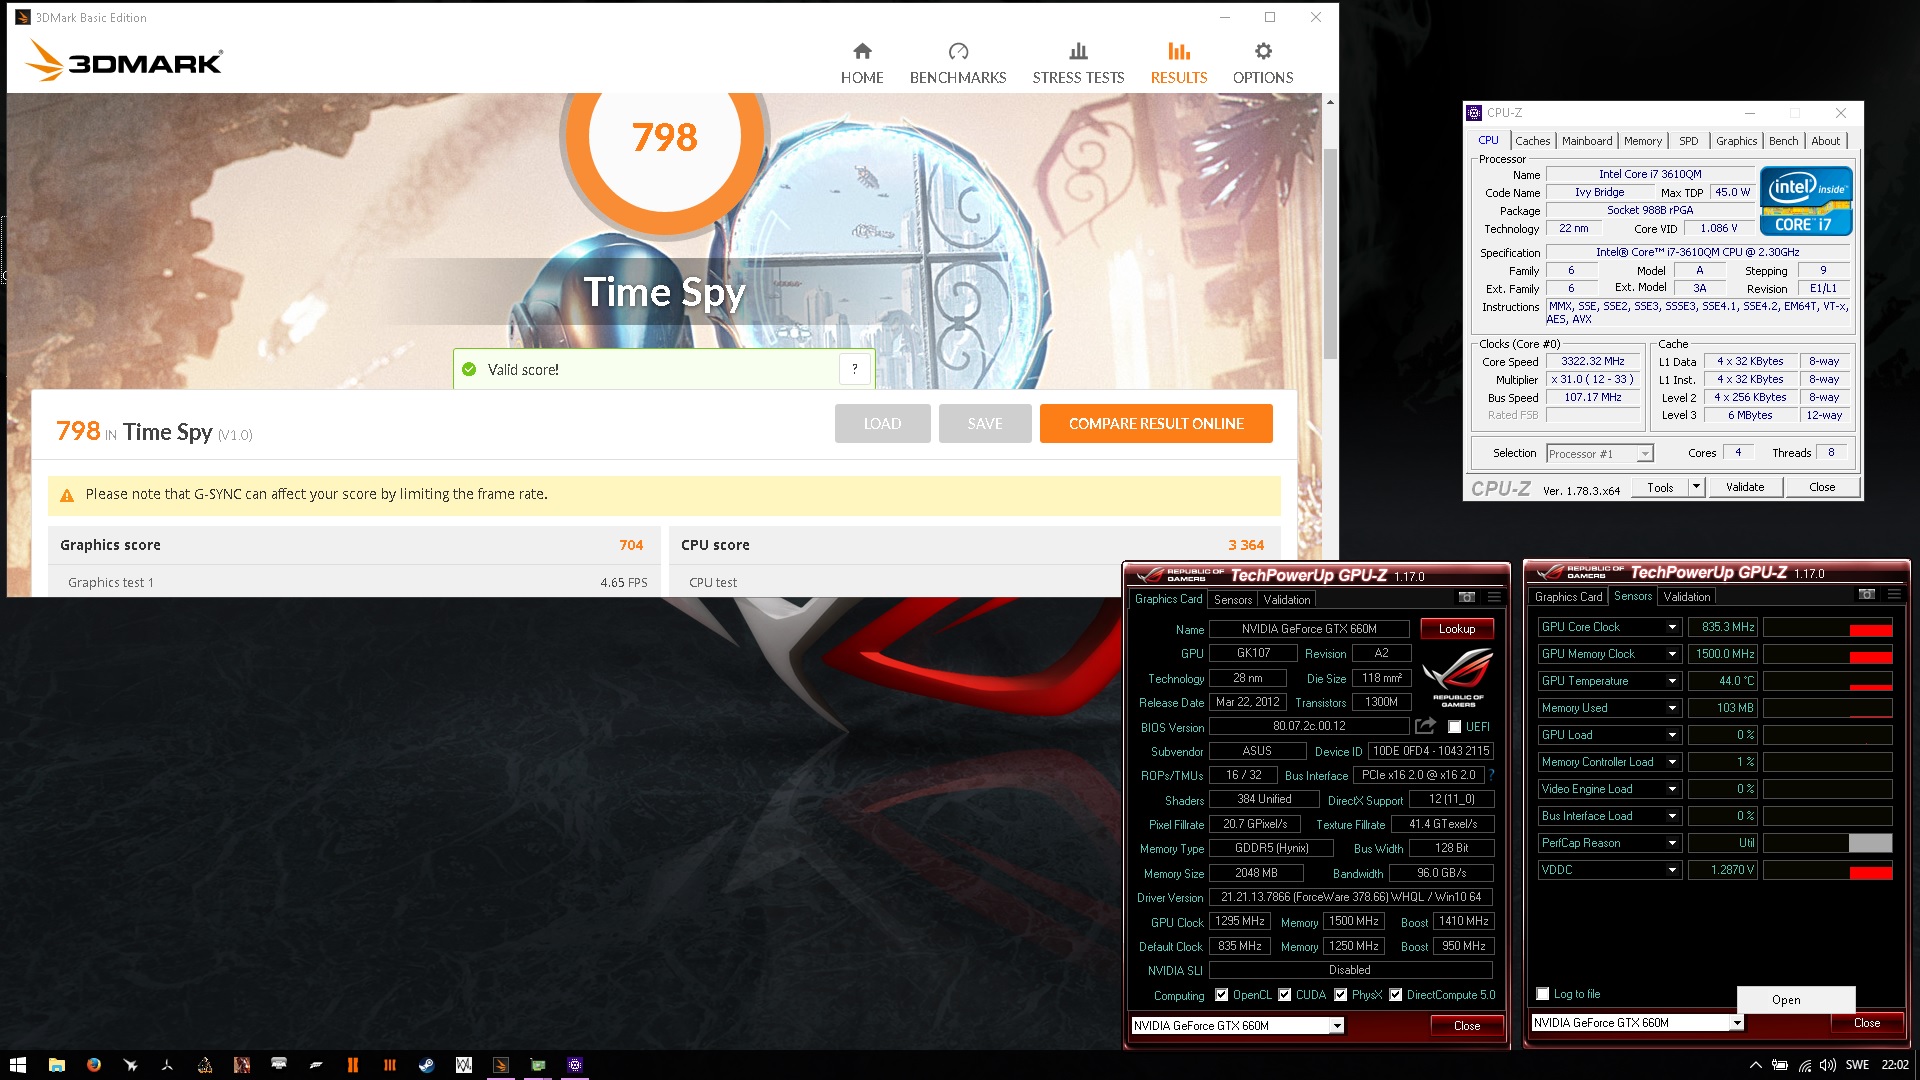Image resolution: width=1920 pixels, height=1080 pixels.
Task: Open the Memory tab in CPU-Z
Action: click(1643, 141)
